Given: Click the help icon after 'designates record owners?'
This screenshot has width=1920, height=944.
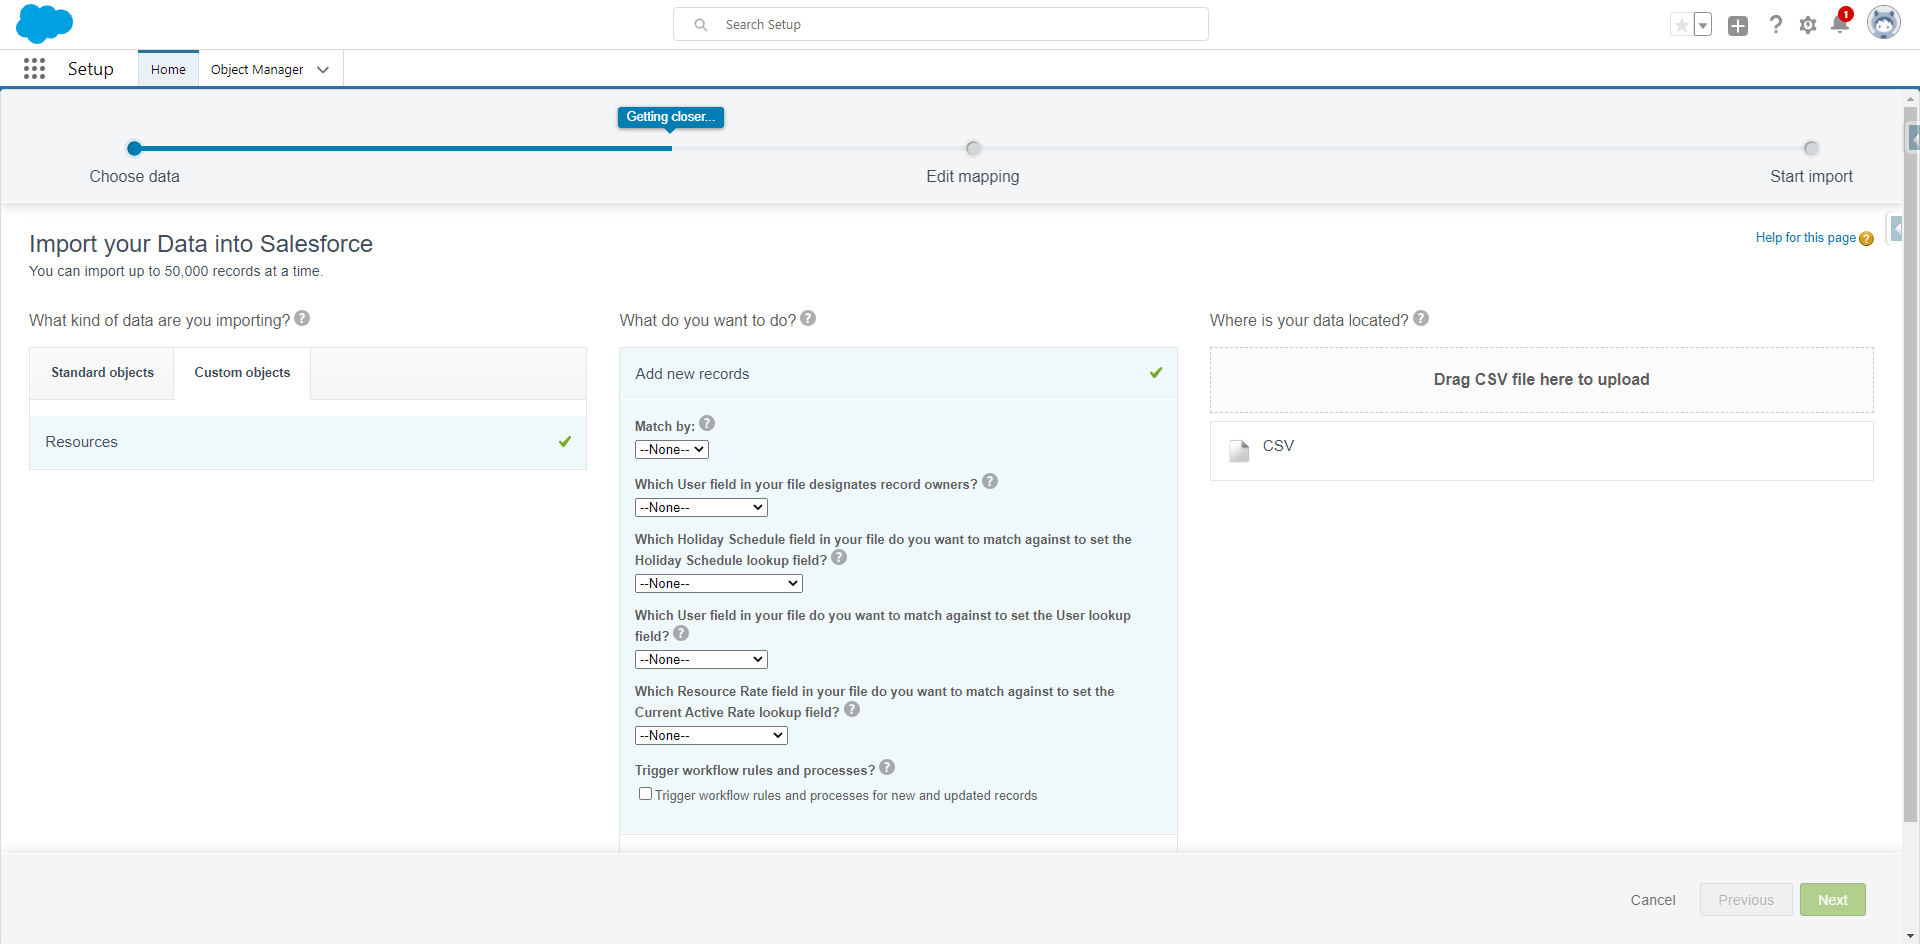Looking at the screenshot, I should click(990, 481).
